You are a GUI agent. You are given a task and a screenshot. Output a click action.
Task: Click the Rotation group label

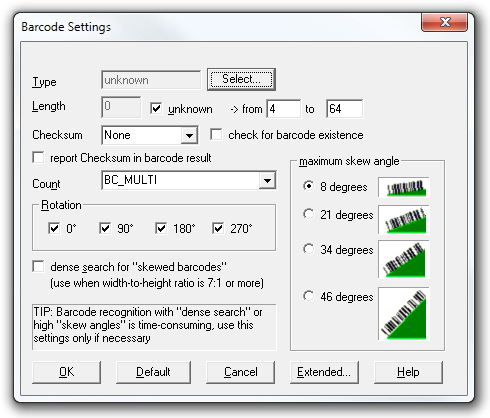coord(61,205)
